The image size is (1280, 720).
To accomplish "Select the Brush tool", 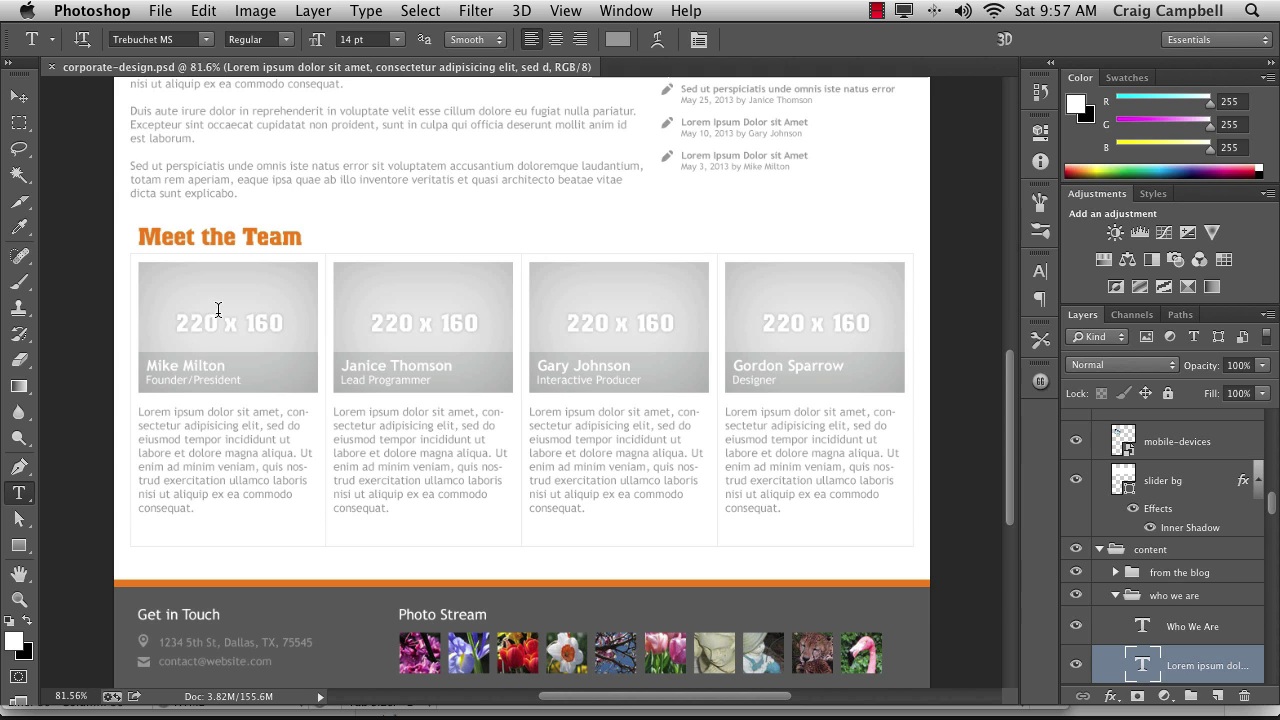I will coord(19,282).
